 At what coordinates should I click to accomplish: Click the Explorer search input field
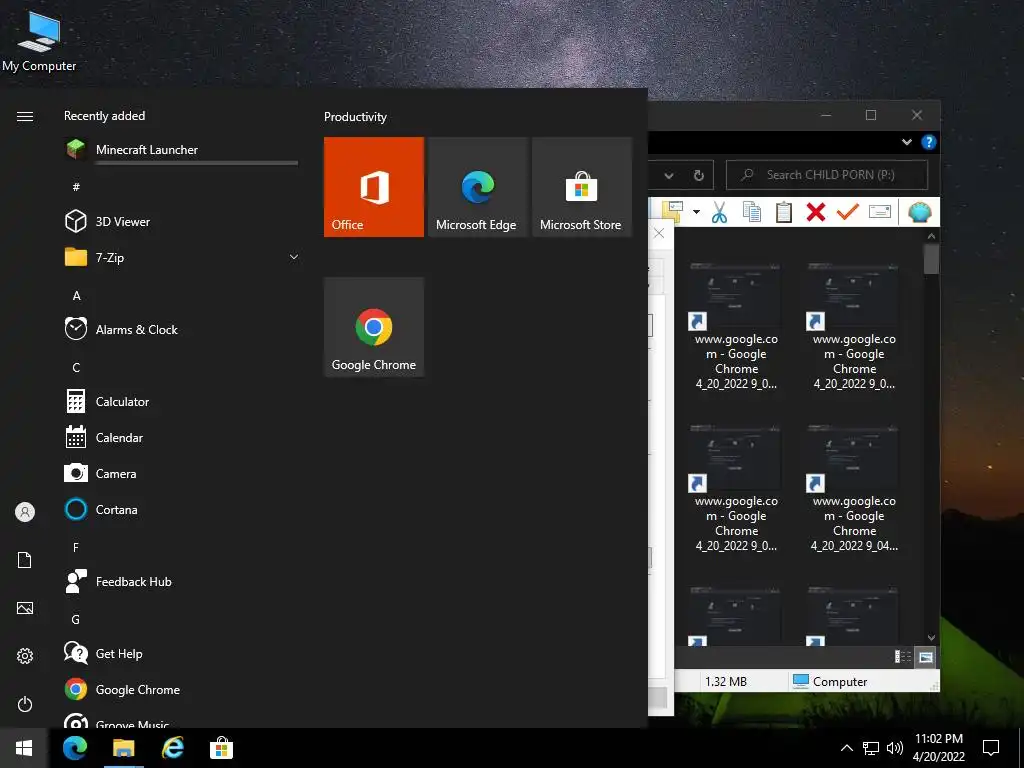tap(827, 175)
